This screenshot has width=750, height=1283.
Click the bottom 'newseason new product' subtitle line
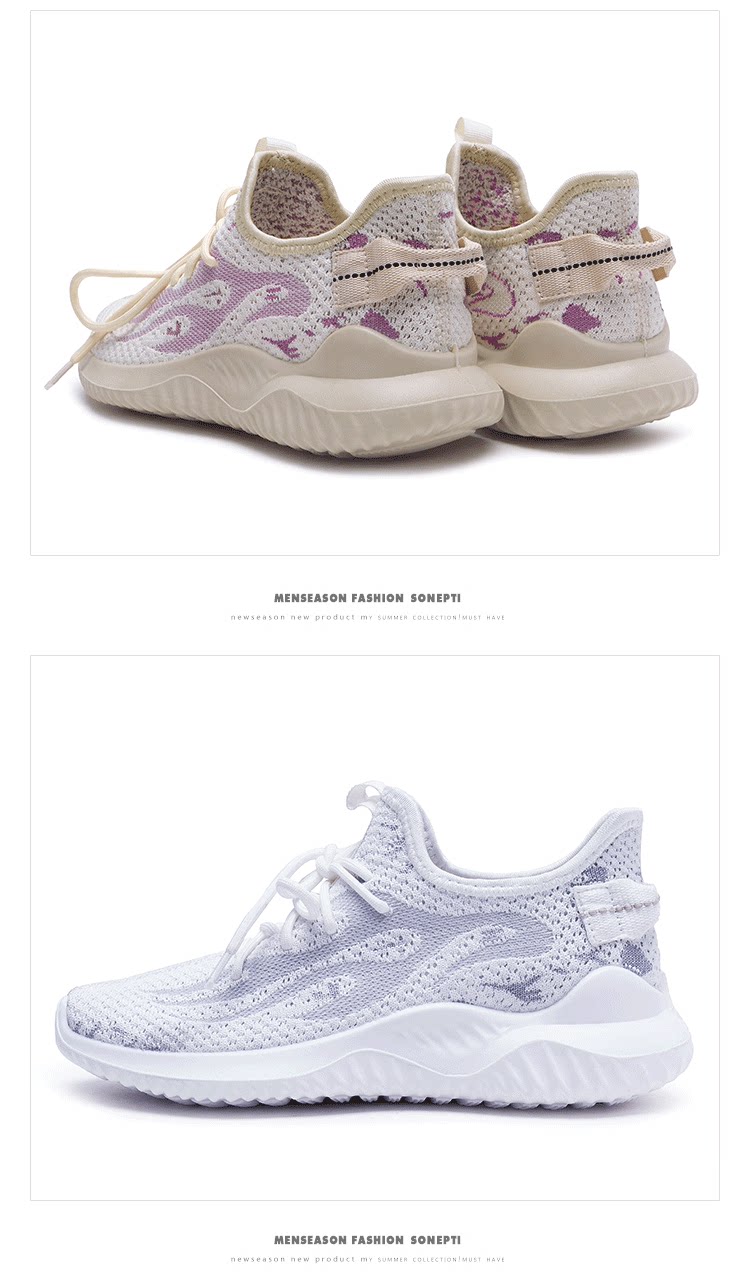[368, 1259]
